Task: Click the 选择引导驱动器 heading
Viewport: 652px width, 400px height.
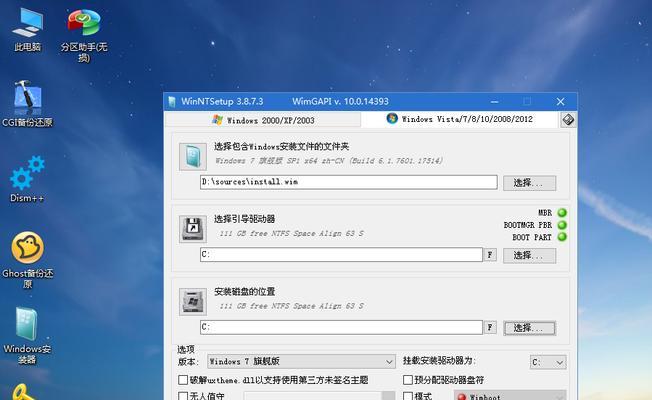Action: pos(244,219)
